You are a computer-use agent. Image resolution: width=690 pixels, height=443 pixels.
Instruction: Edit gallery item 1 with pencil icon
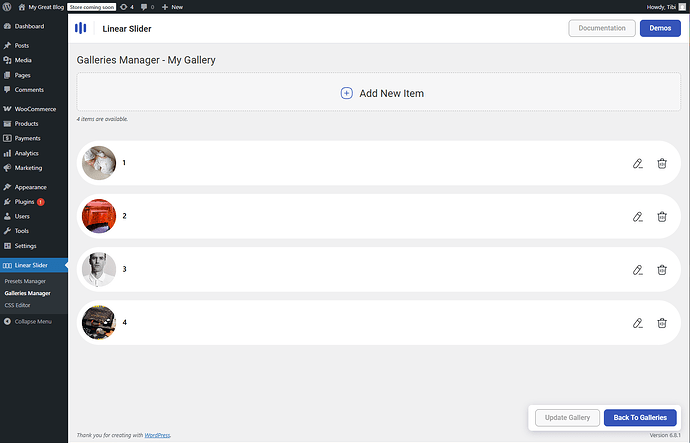coord(638,163)
